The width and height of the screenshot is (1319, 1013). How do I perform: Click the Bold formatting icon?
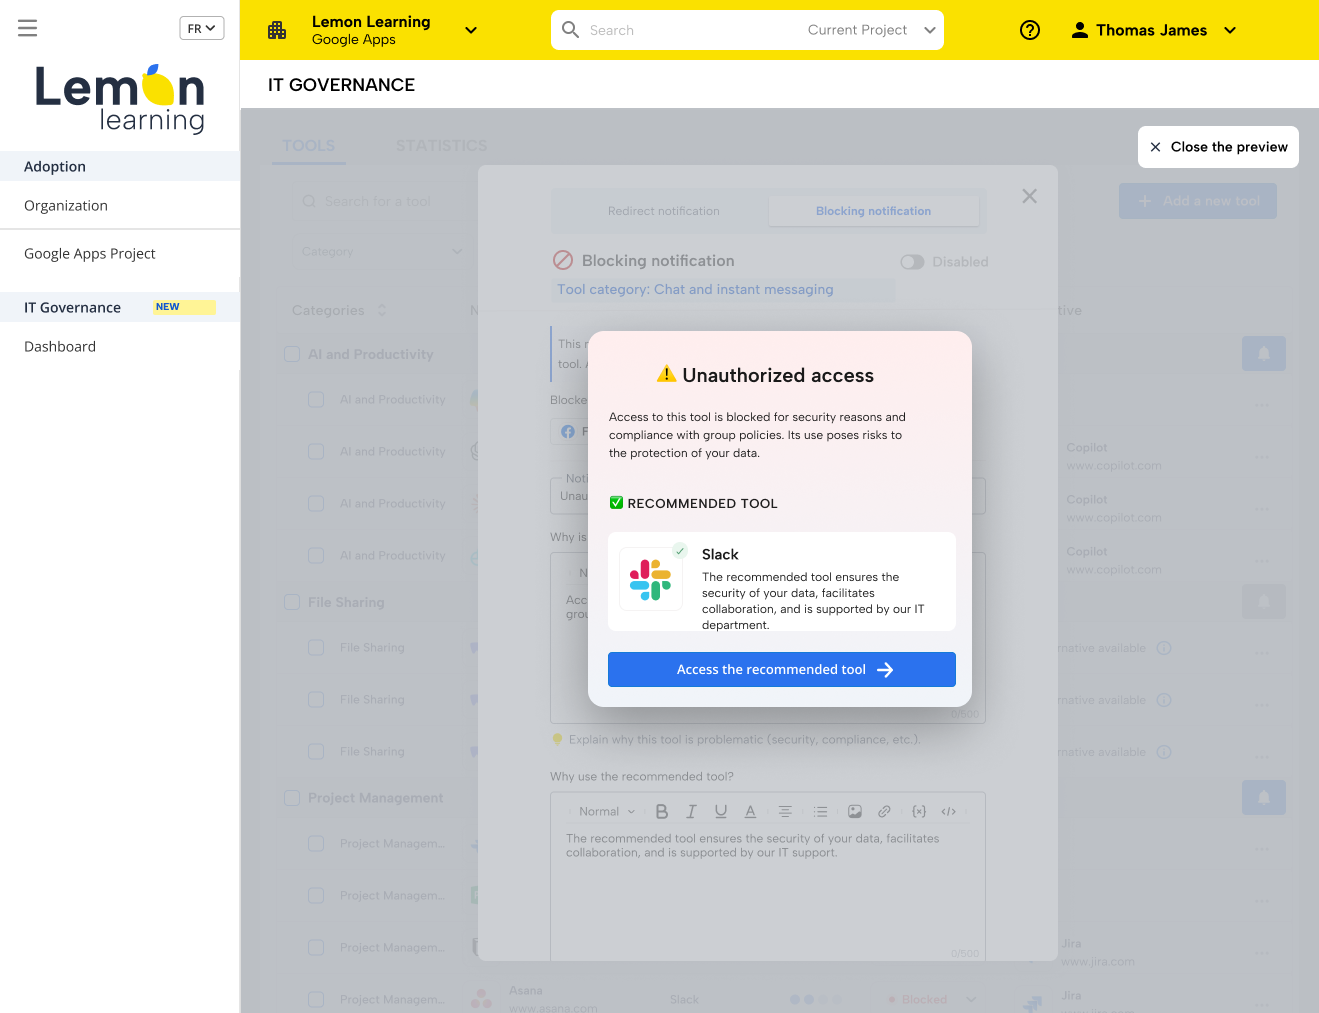tap(661, 811)
